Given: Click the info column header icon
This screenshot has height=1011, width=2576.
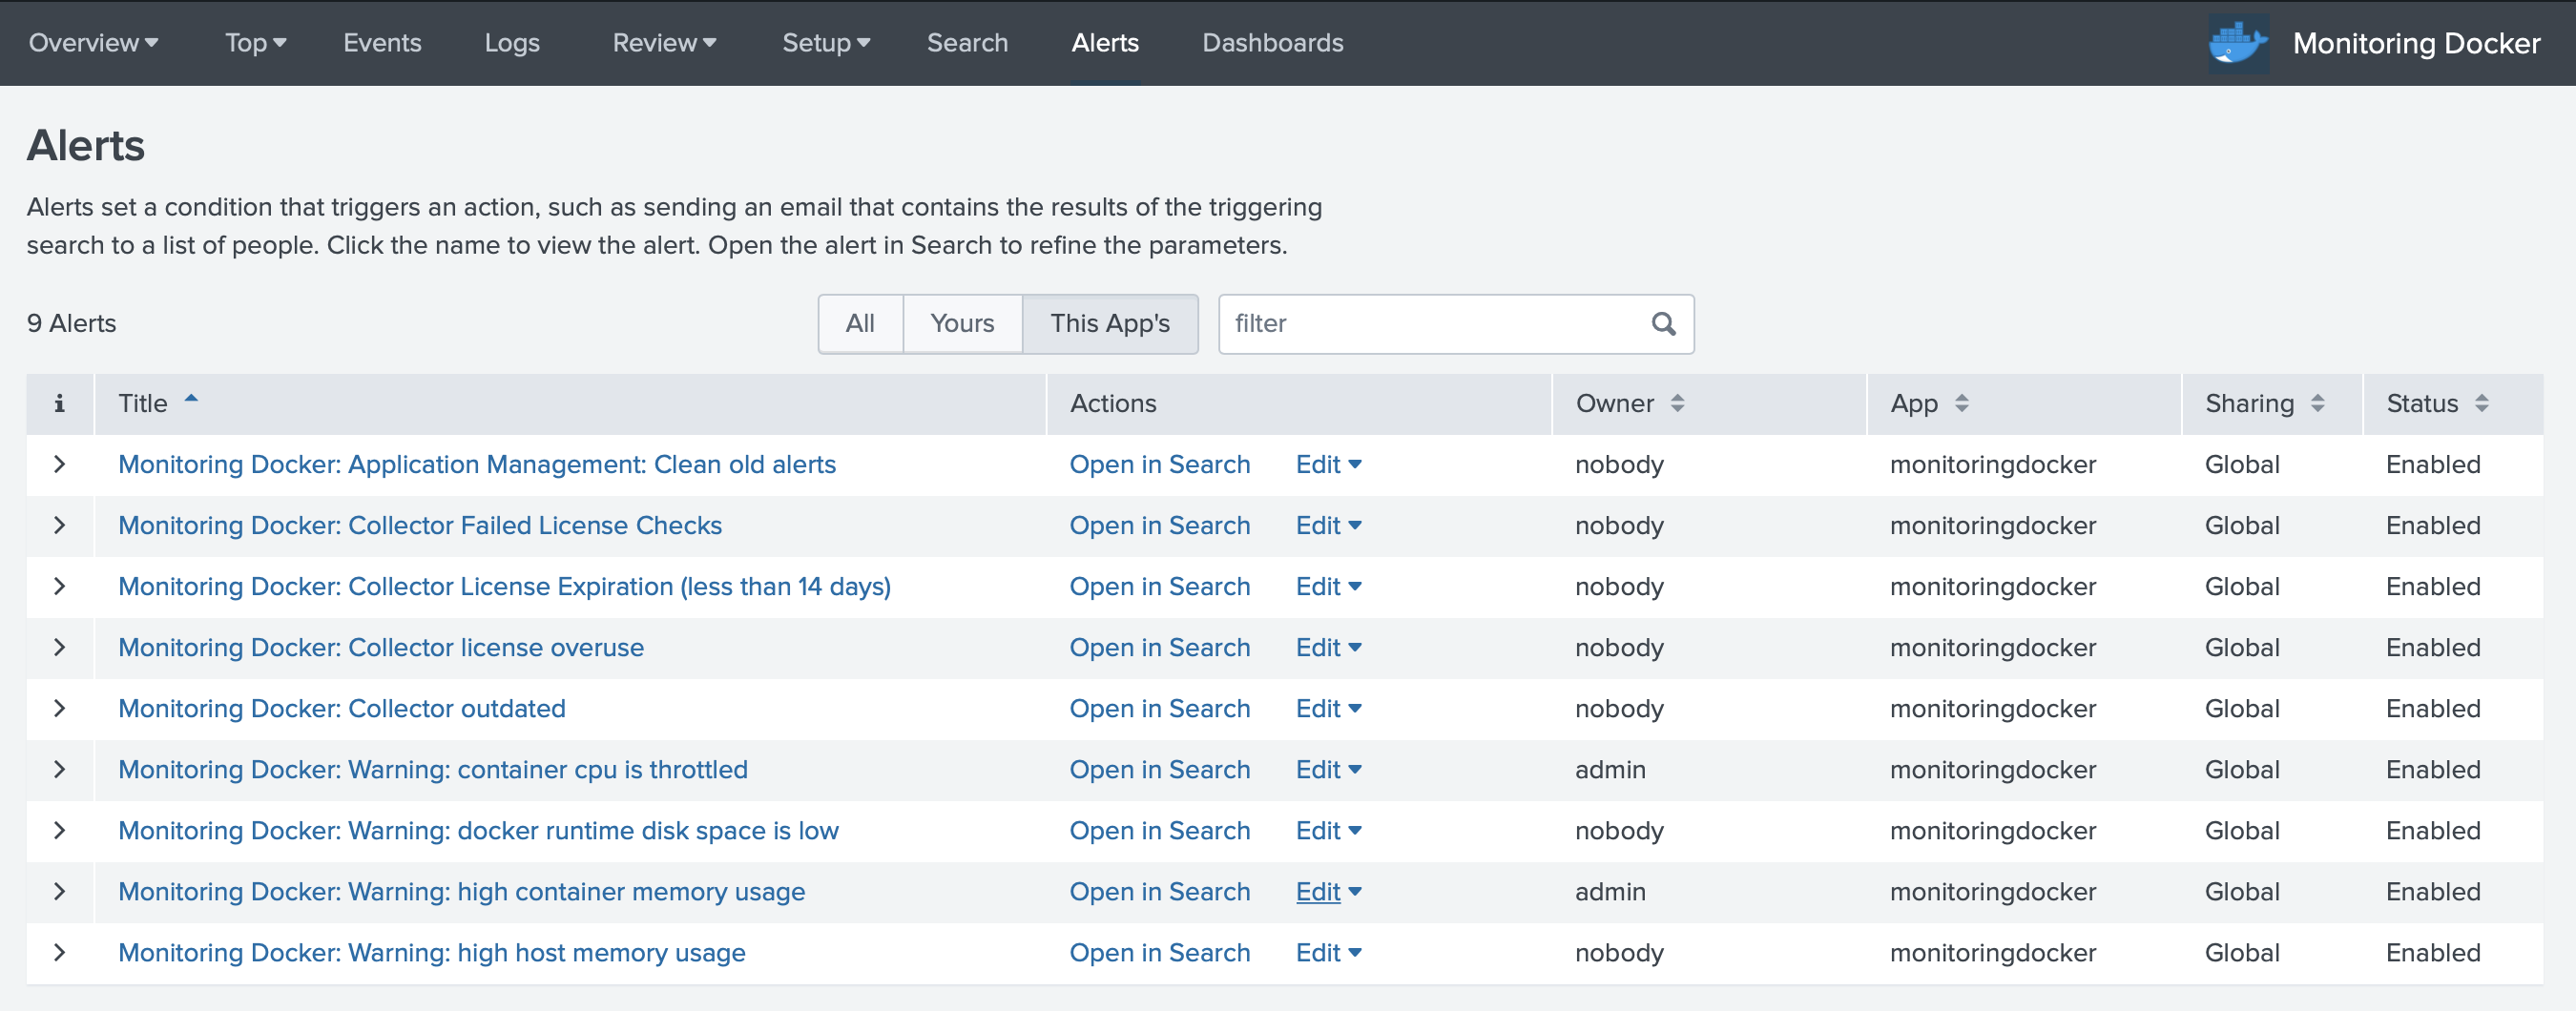Looking at the screenshot, I should pos(59,403).
